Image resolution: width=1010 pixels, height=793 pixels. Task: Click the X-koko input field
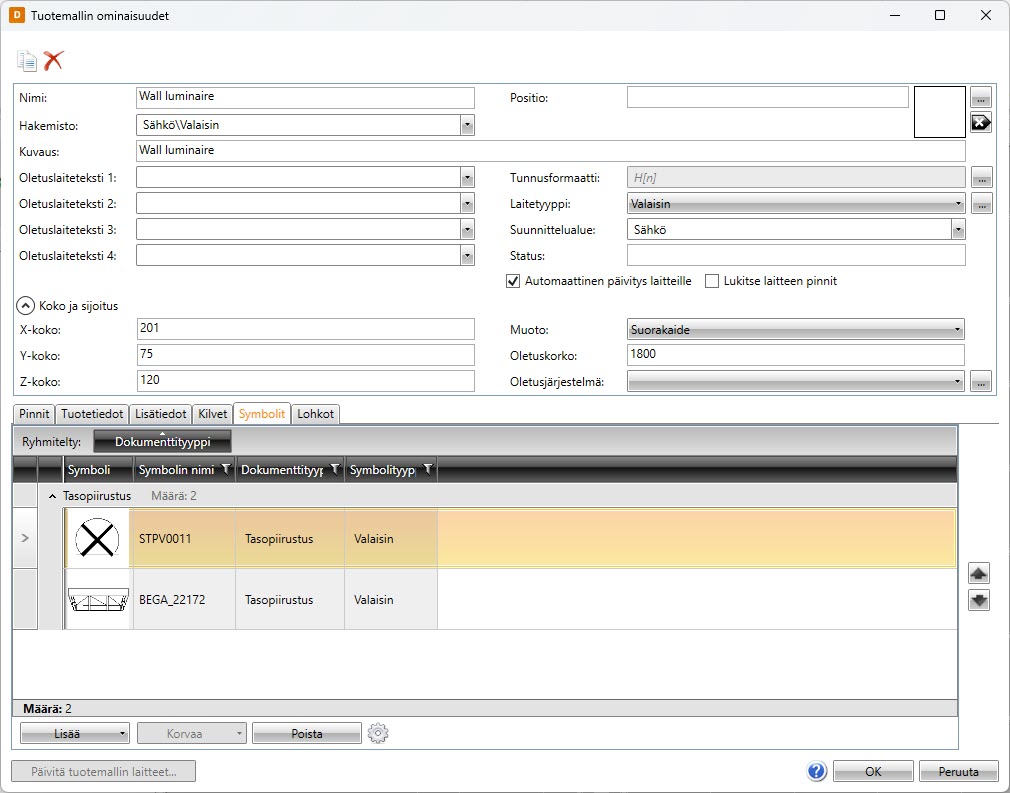click(x=305, y=329)
